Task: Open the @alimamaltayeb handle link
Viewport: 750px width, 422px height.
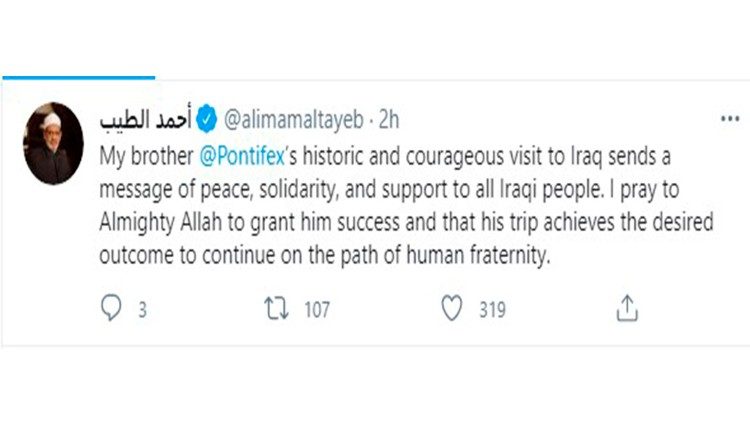Action: [x=289, y=122]
